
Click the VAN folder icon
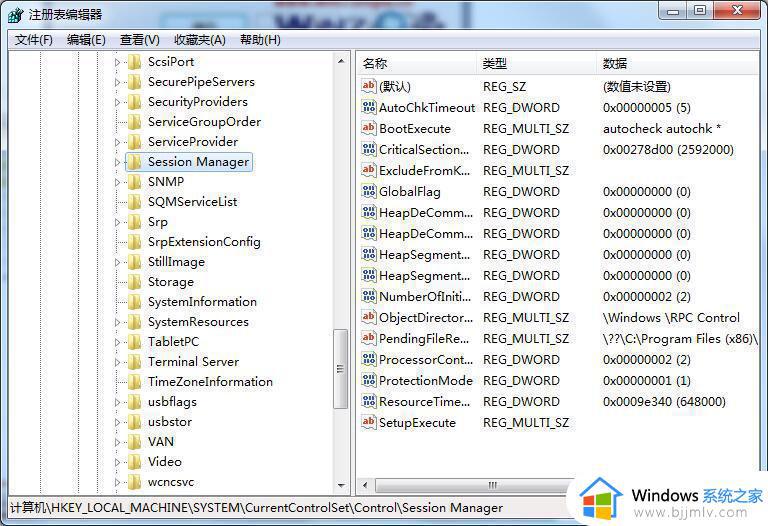click(x=134, y=442)
